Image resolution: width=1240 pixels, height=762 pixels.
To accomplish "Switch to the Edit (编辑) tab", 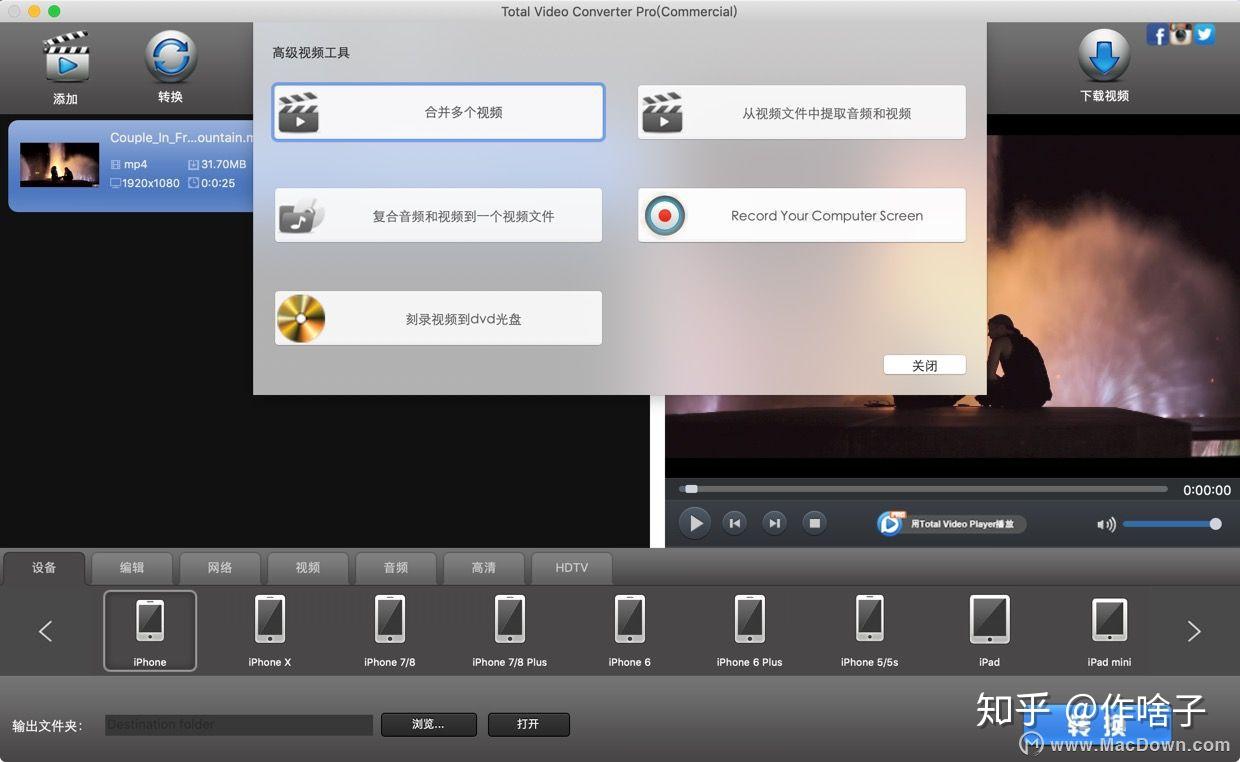I will pos(132,568).
